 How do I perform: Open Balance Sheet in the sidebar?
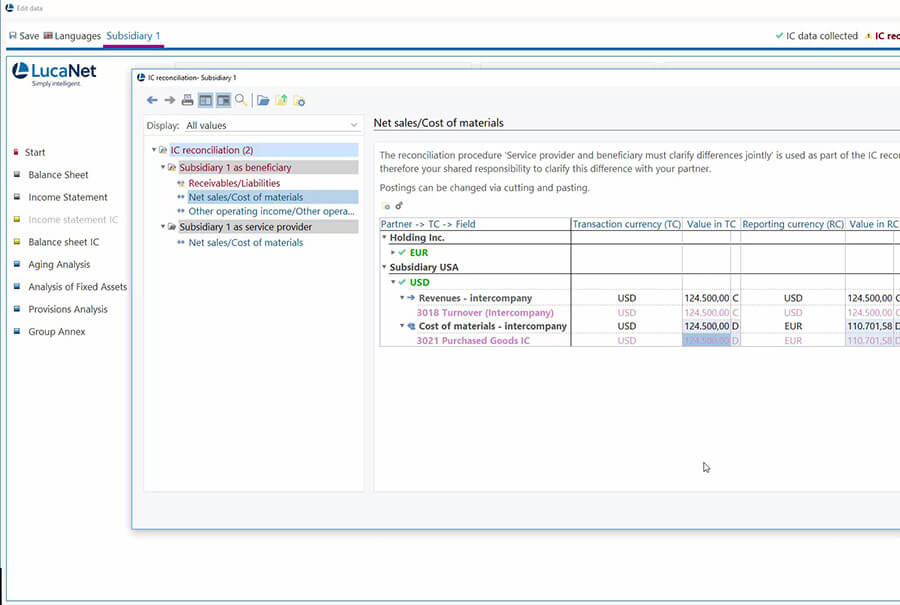58,174
